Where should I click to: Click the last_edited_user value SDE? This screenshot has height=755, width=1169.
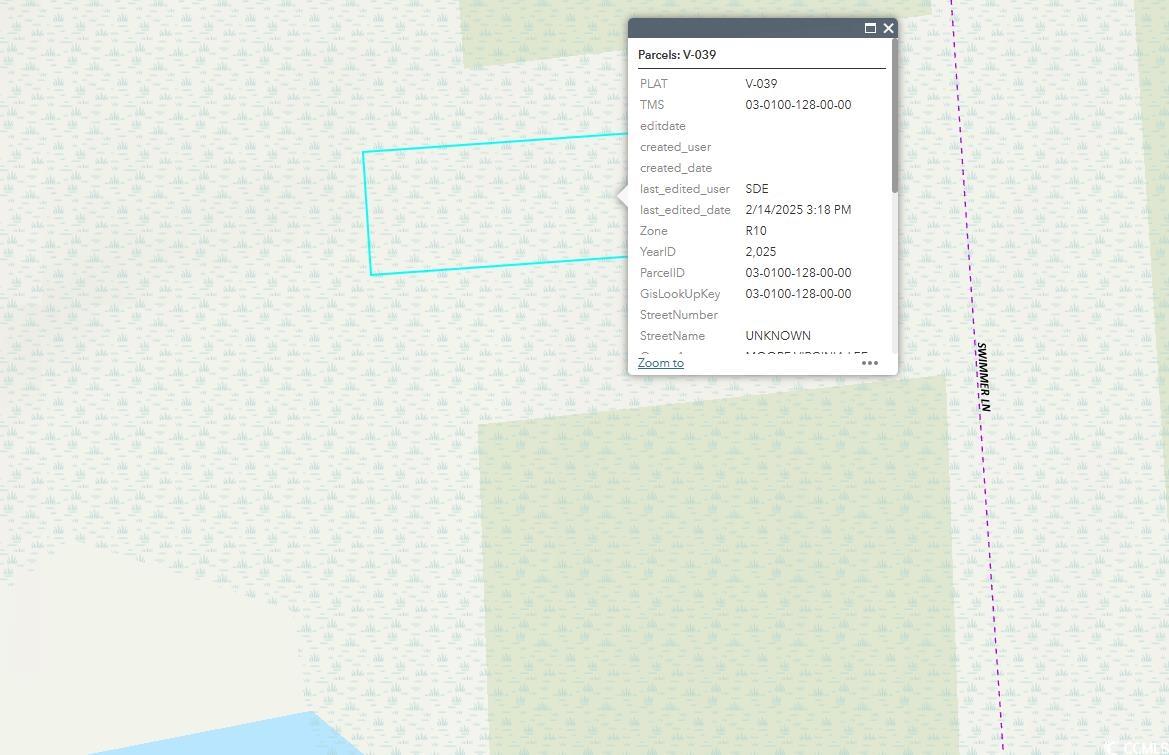click(x=757, y=189)
